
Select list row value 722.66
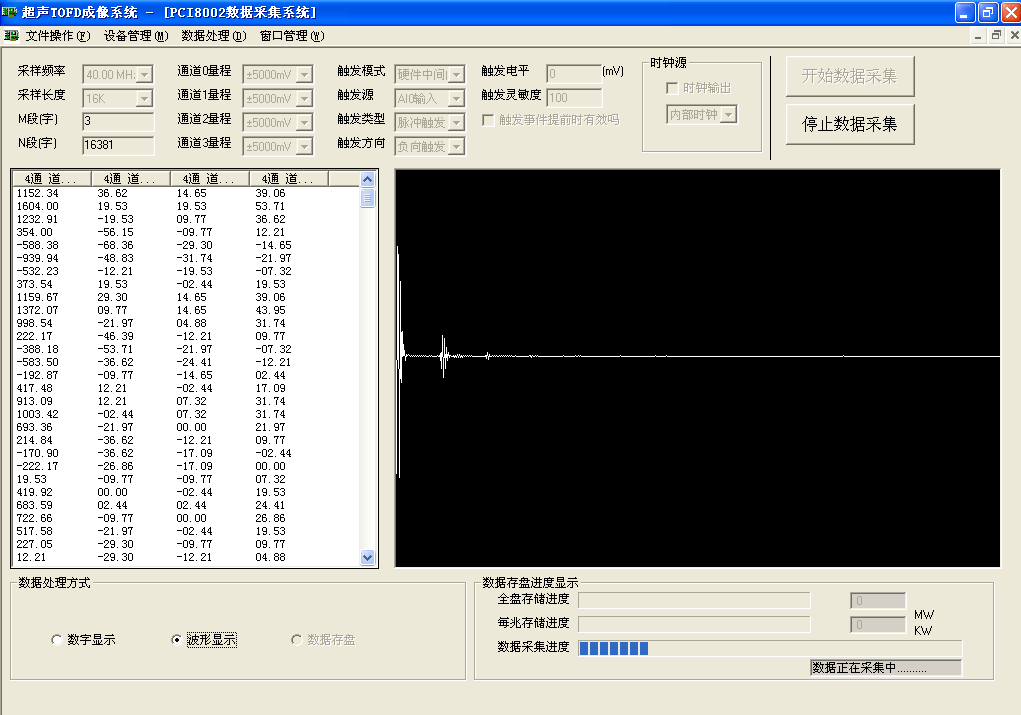(35, 519)
